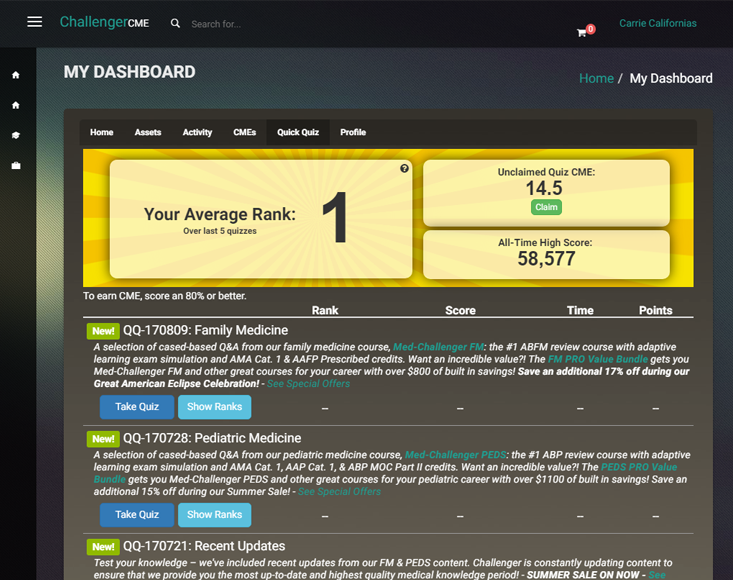
Task: Click the New! badge on Pediatric Medicine
Action: [x=103, y=439]
